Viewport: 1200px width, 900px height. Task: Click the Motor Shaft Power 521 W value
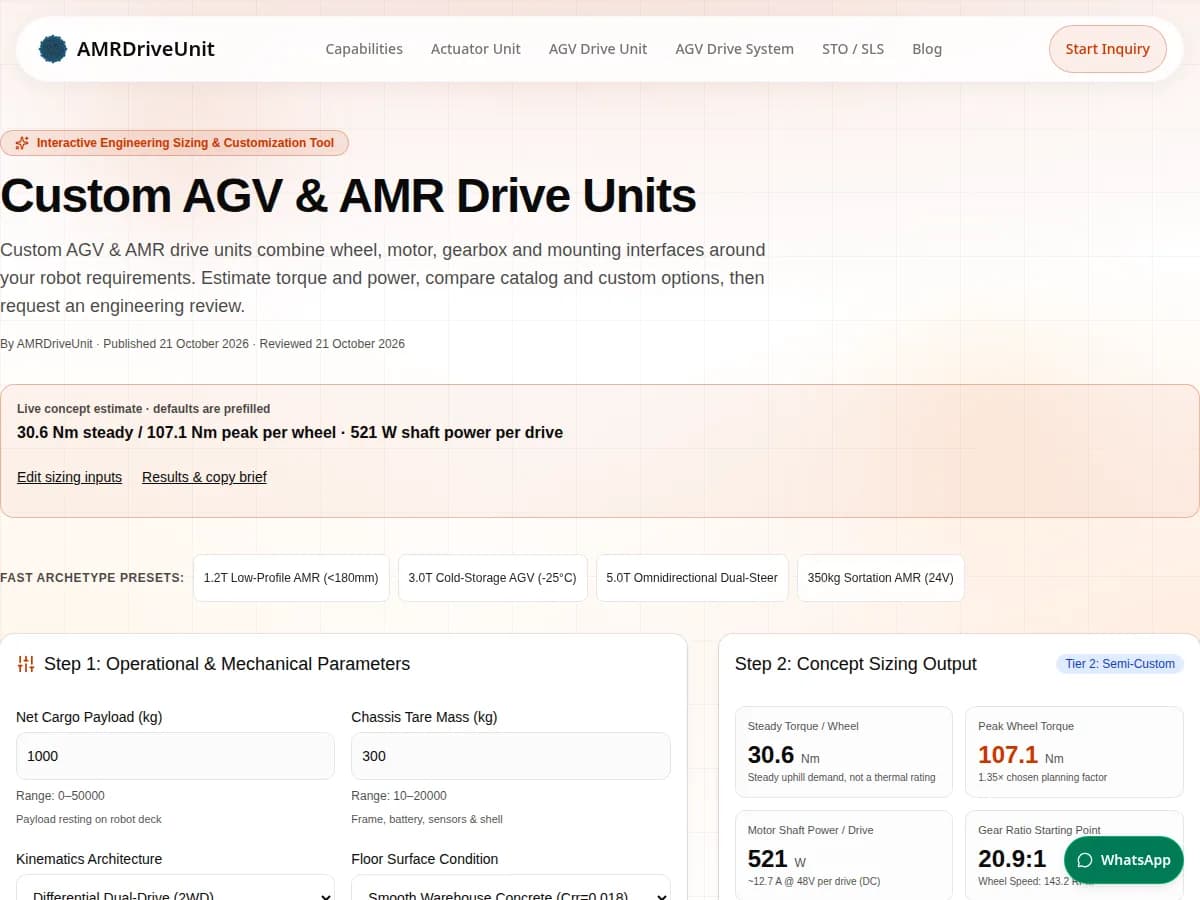click(x=768, y=858)
